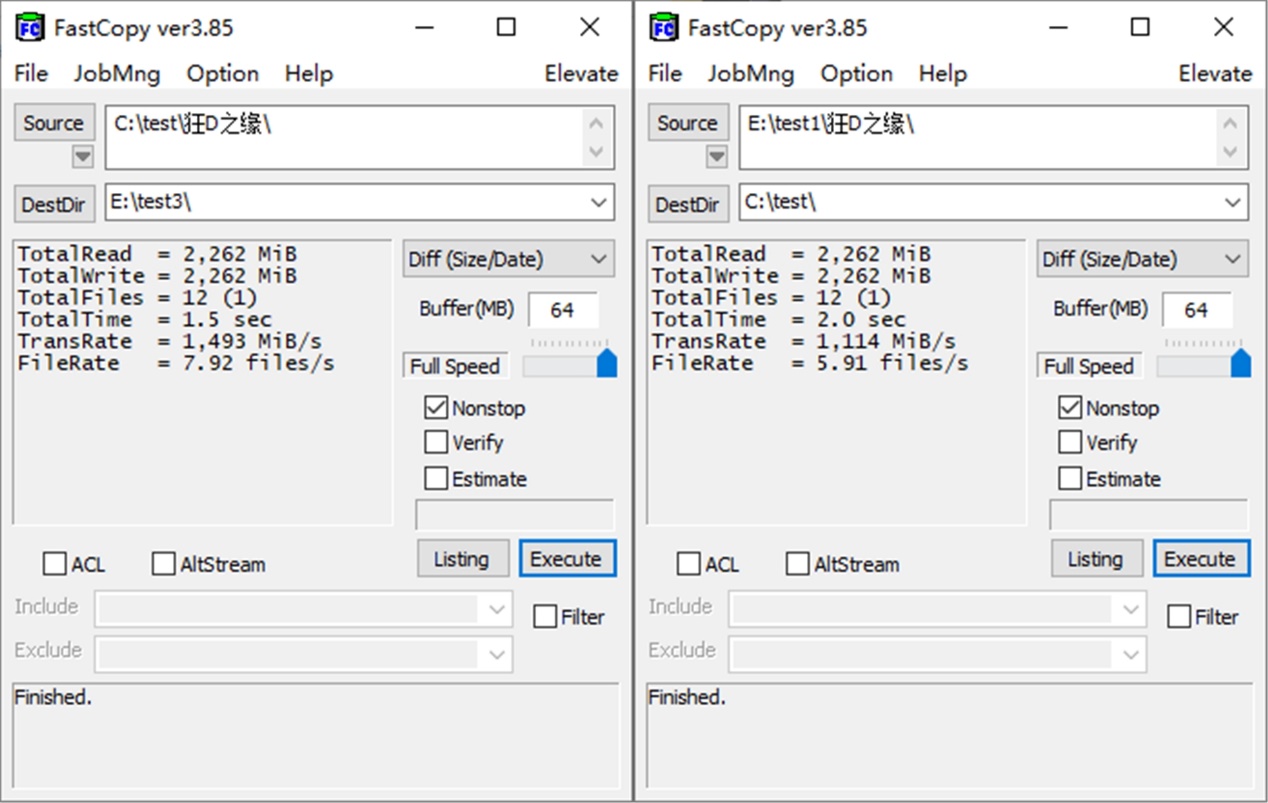Click the Full Speed slider handle in left window
The image size is (1268, 803).
[607, 362]
